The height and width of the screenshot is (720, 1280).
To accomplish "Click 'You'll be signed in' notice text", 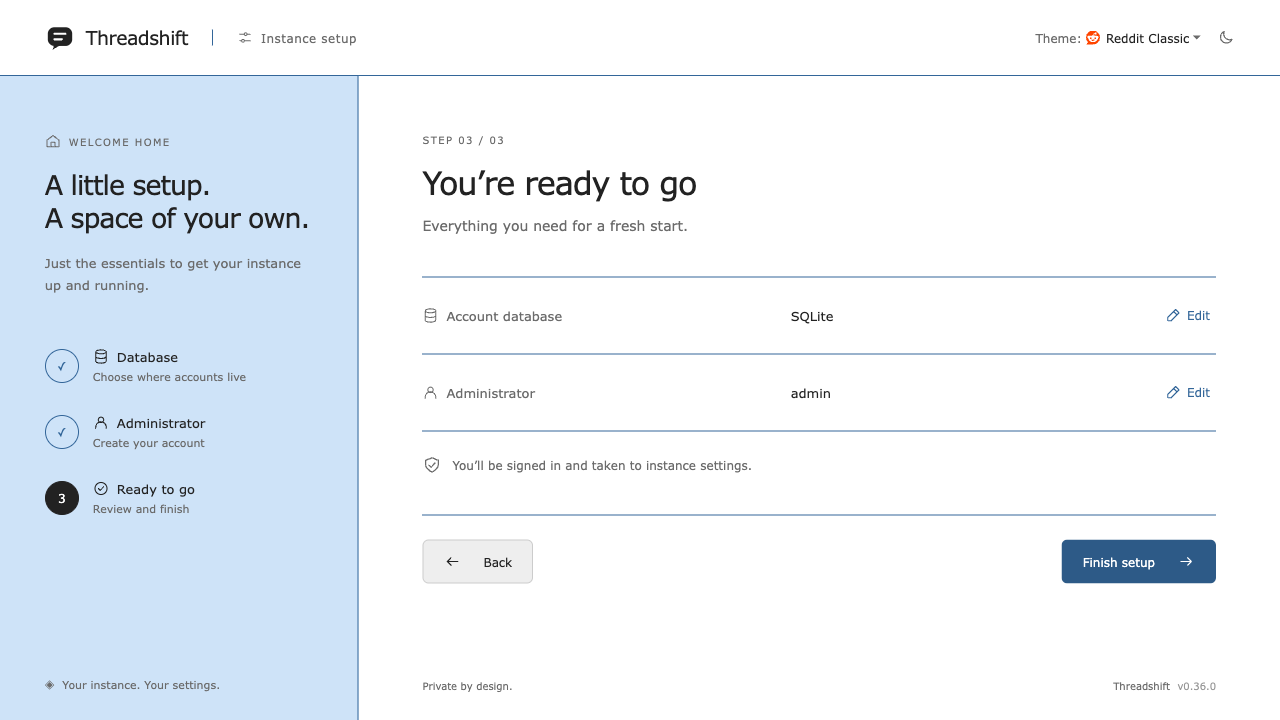I will [602, 465].
